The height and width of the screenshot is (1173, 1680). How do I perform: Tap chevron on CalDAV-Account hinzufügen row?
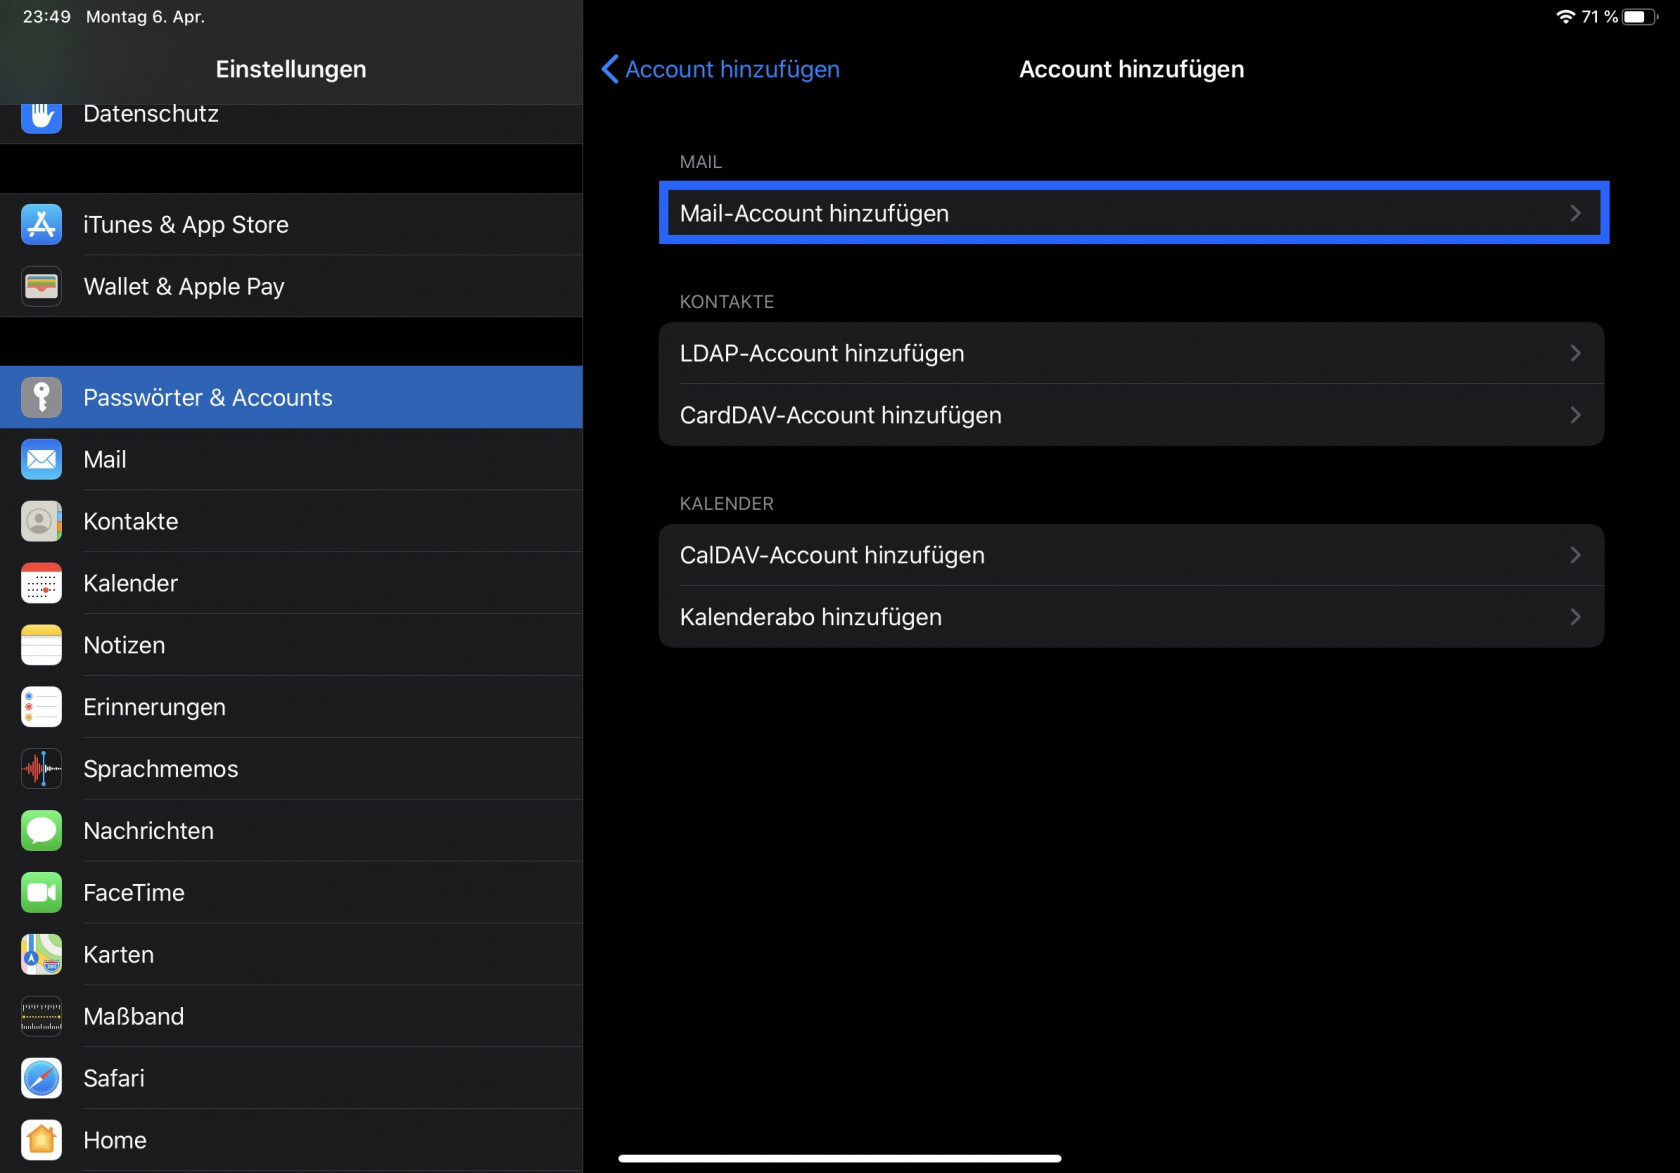click(x=1575, y=555)
